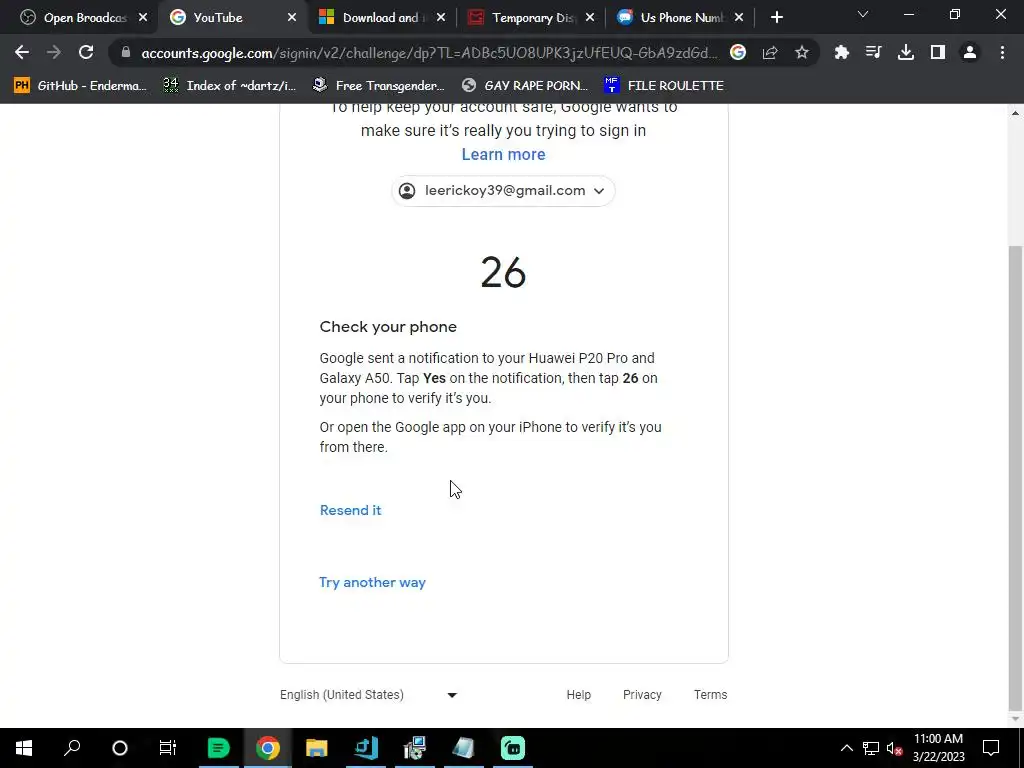Viewport: 1024px width, 768px height.
Task: Reload the page with the refresh icon
Action: [x=86, y=53]
